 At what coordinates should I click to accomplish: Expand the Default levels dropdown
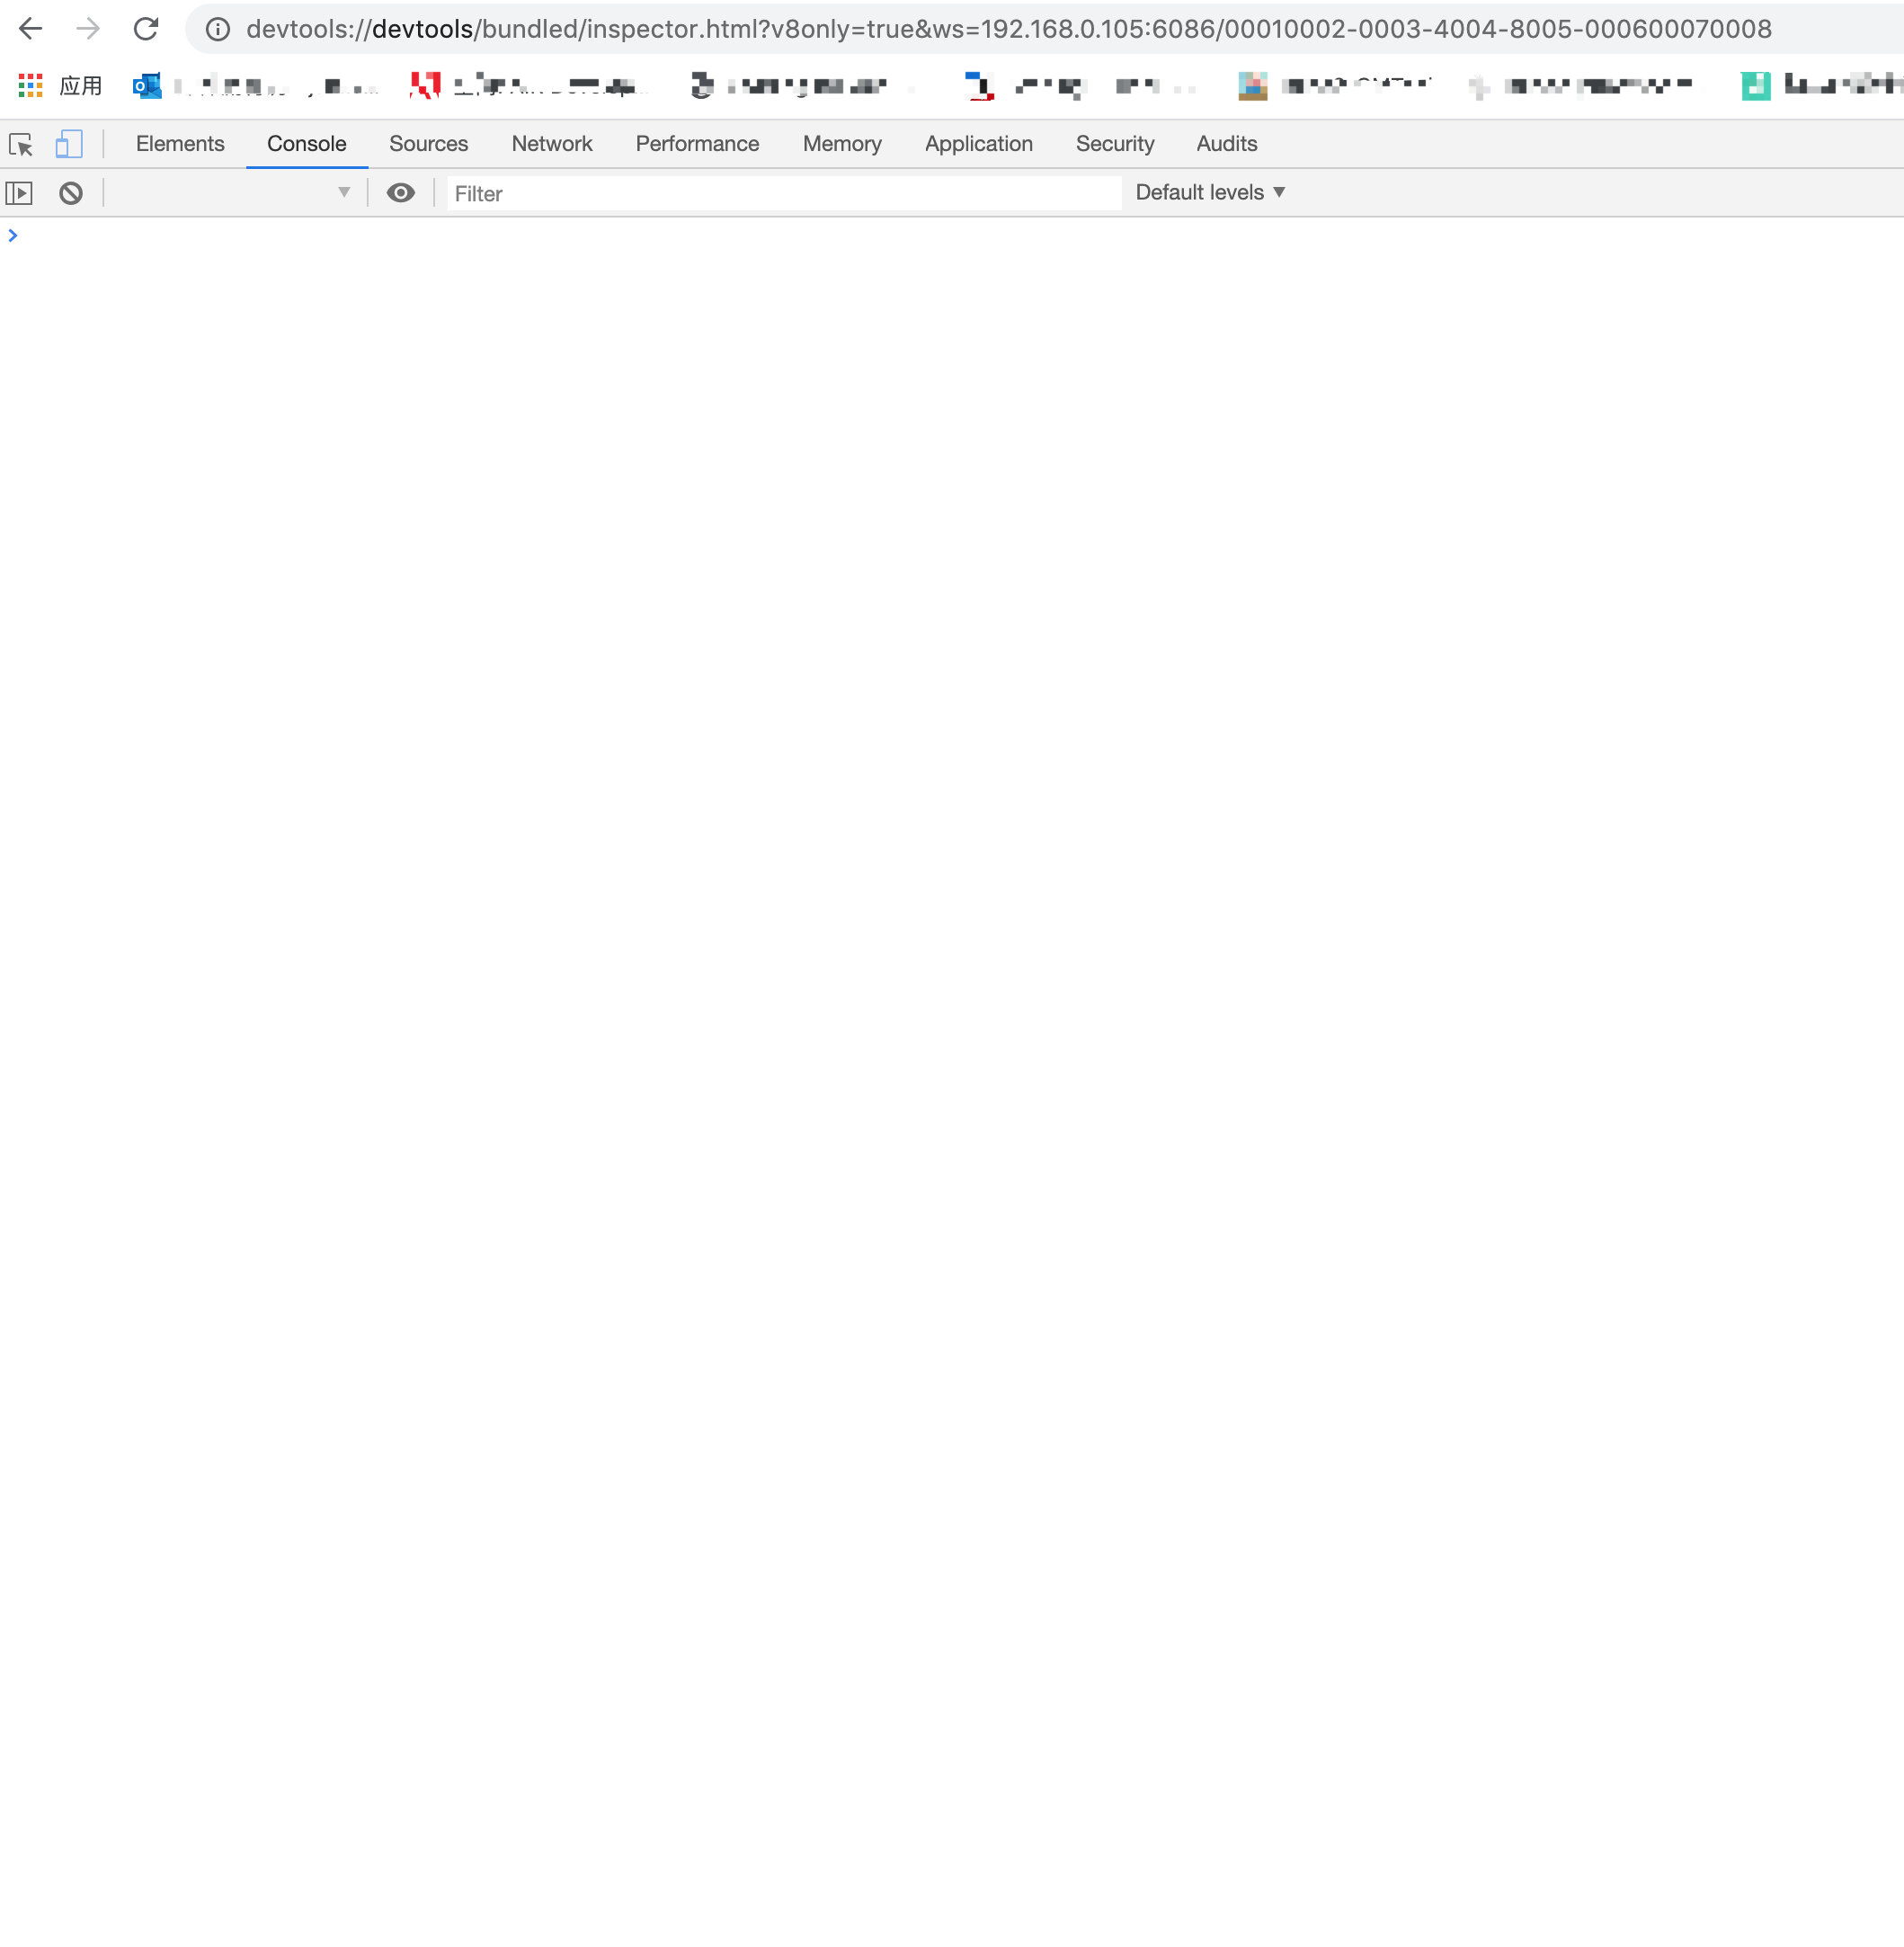coord(1210,193)
